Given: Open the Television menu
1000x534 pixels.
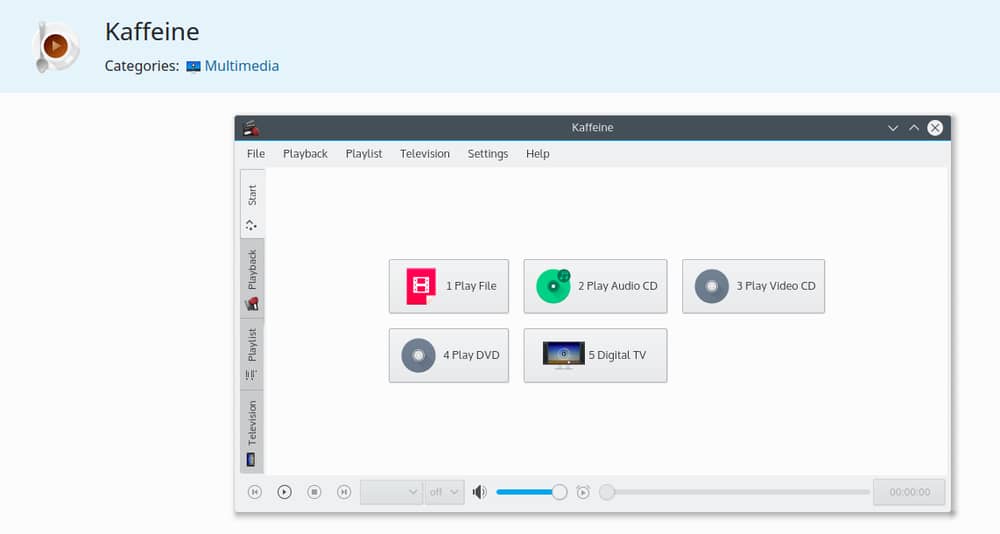Looking at the screenshot, I should pos(425,154).
